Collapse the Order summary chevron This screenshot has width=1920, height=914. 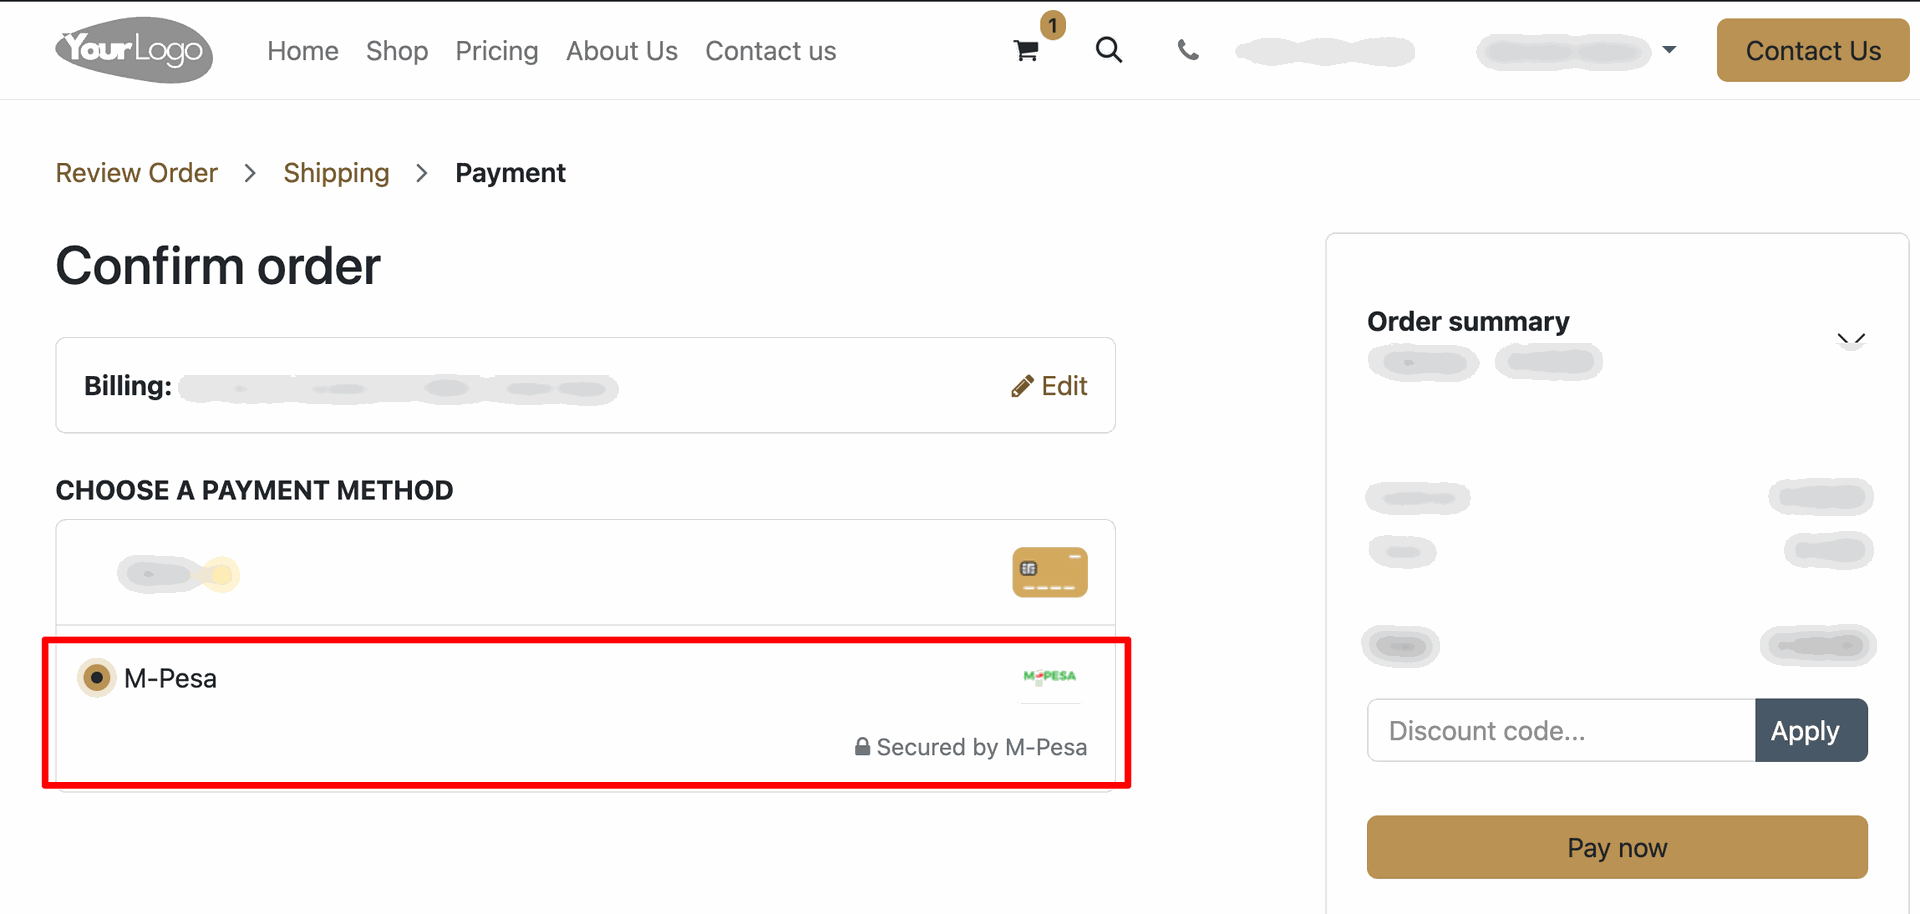[x=1851, y=339]
